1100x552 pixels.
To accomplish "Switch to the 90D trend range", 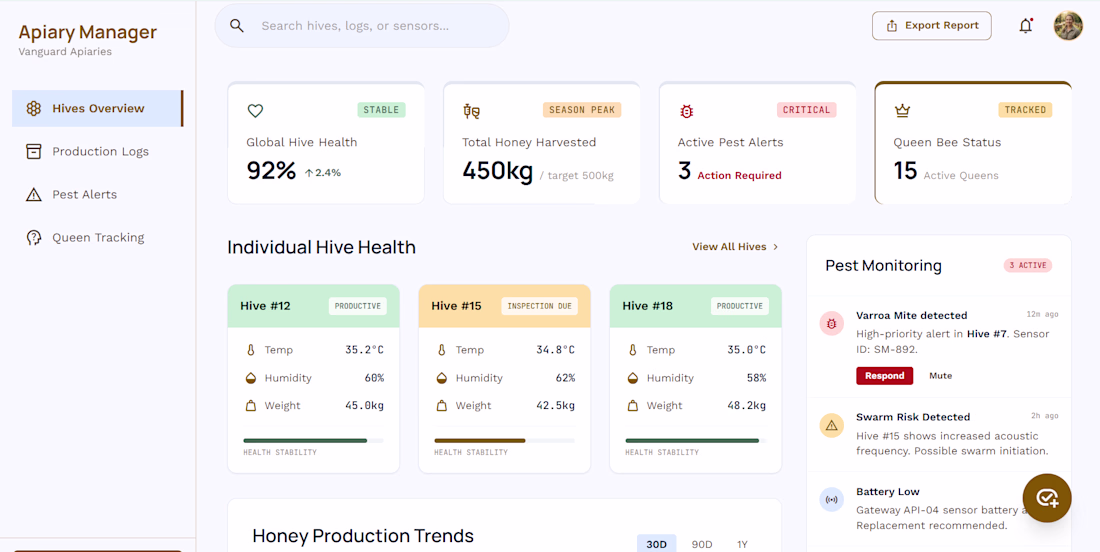I will 702,544.
